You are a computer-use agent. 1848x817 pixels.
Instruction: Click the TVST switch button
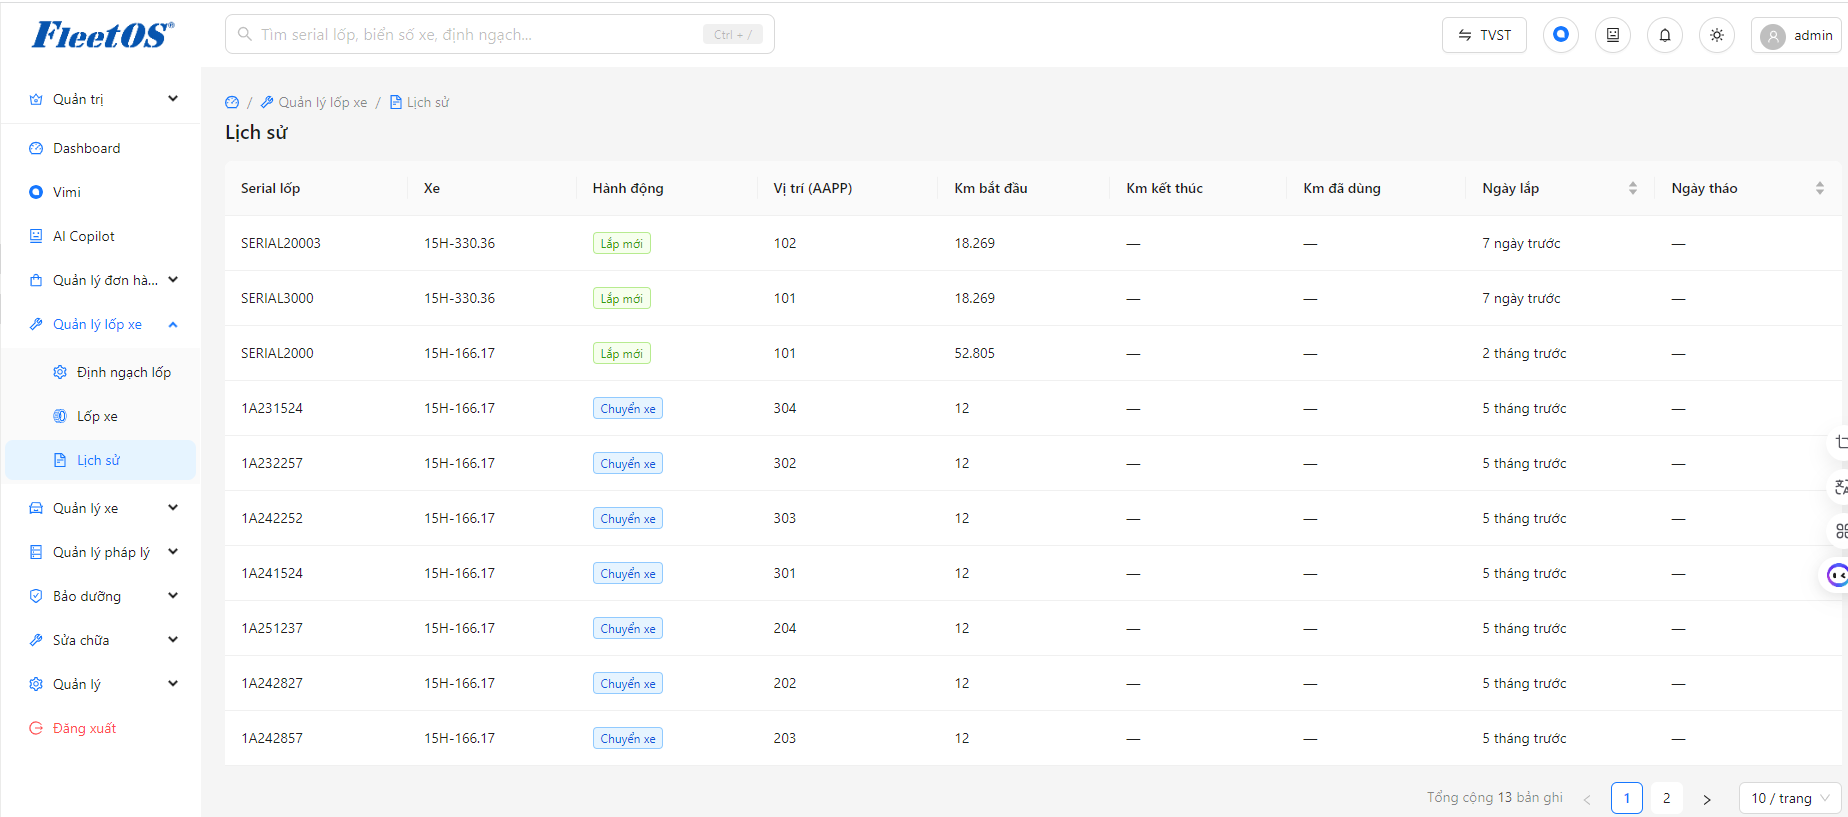pyautogui.click(x=1484, y=35)
